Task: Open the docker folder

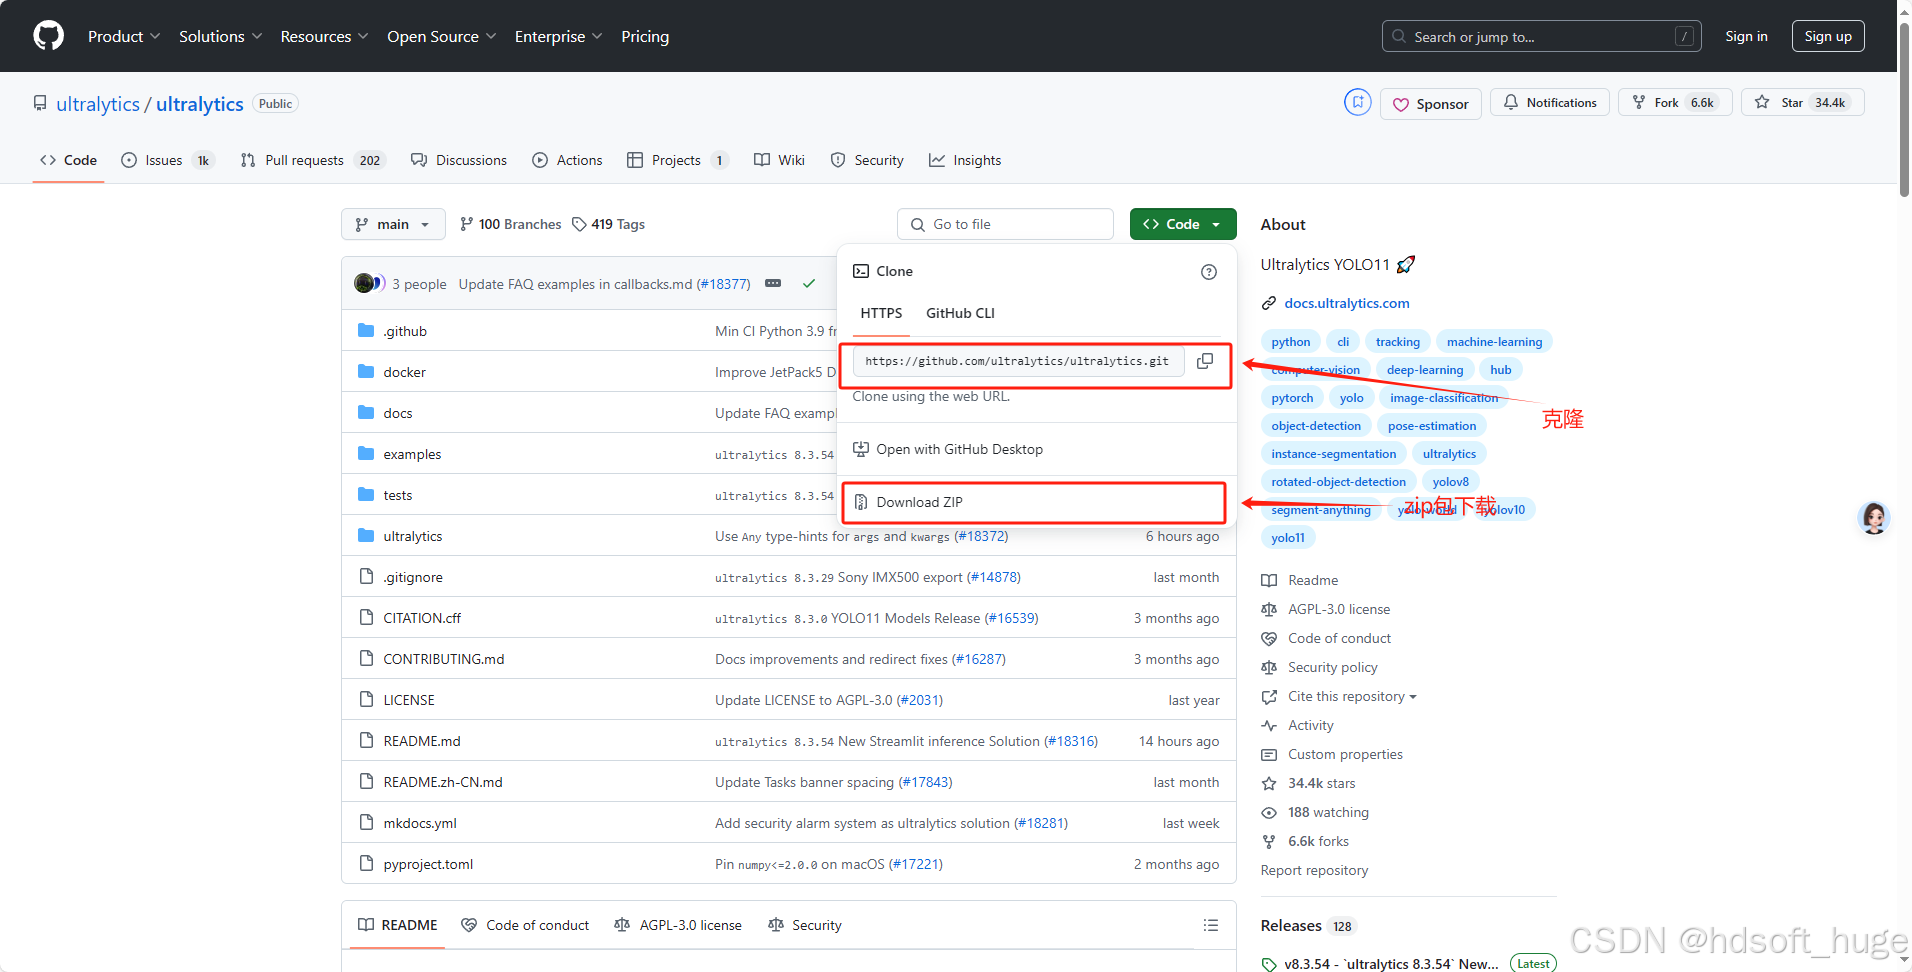Action: coord(404,372)
